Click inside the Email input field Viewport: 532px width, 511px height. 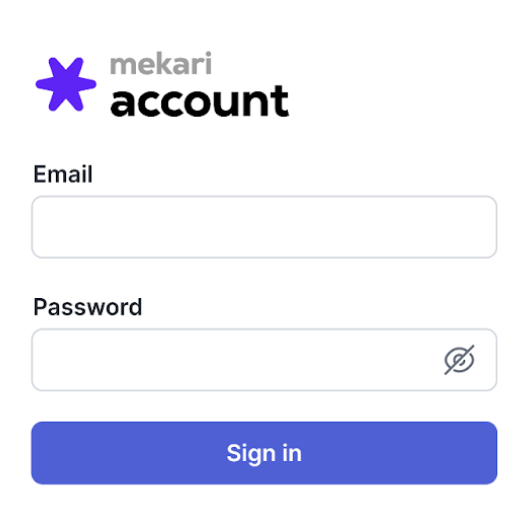pyautogui.click(x=264, y=227)
